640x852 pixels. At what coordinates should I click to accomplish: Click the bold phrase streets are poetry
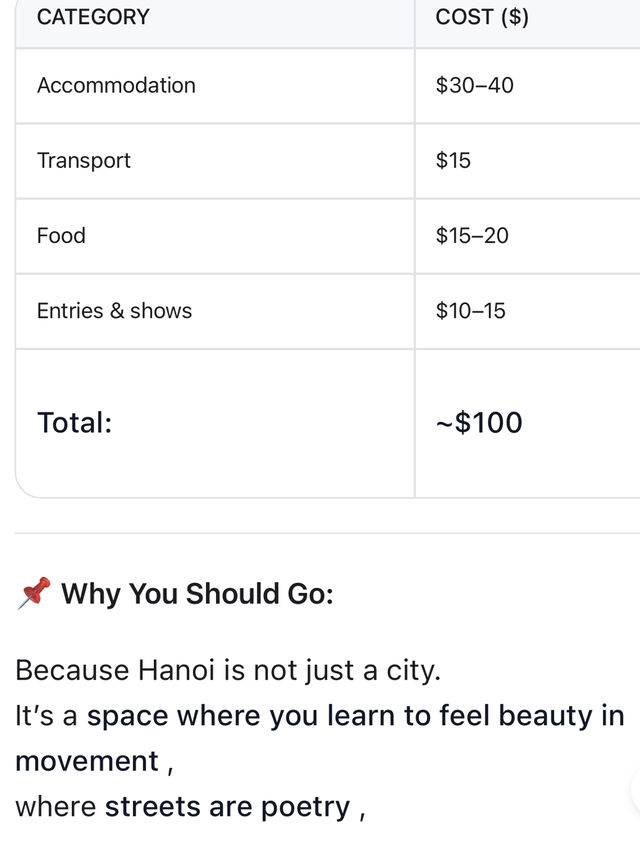(x=227, y=807)
